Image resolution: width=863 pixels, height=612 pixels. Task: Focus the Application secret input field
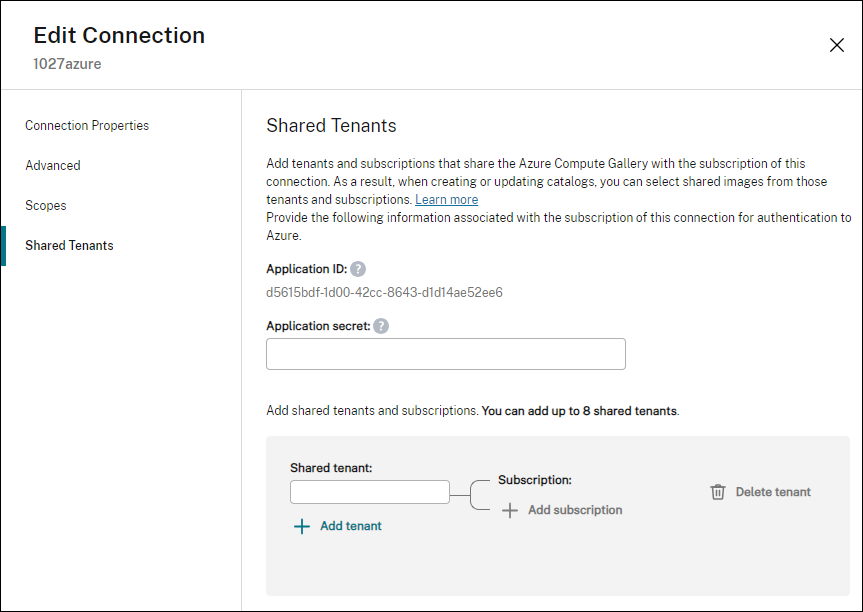point(445,354)
